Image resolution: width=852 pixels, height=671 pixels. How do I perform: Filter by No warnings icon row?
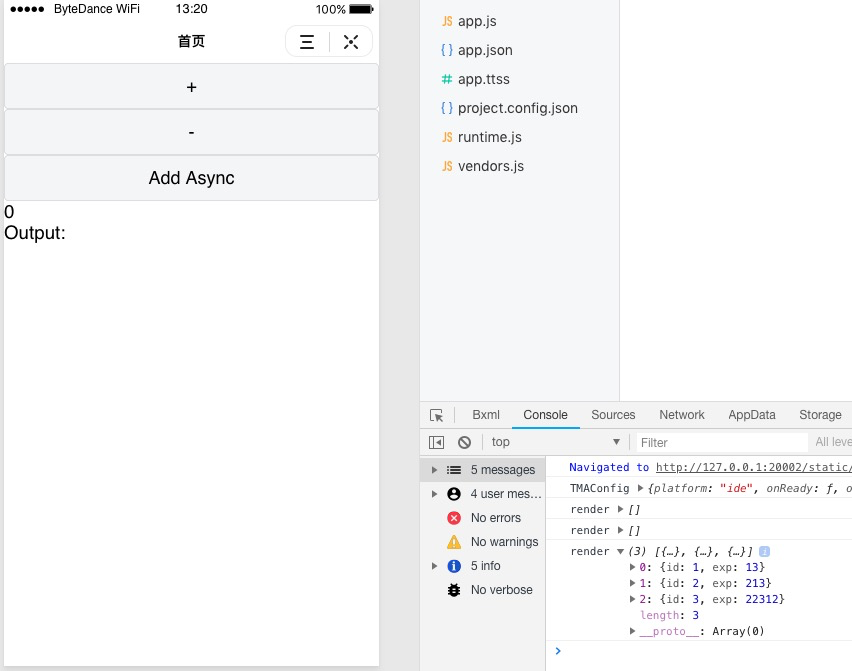click(x=483, y=542)
